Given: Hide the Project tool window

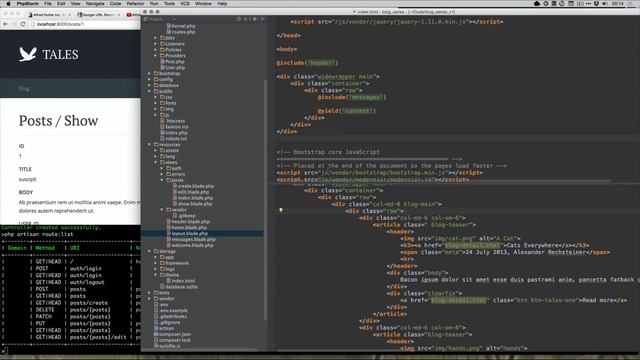Looking at the screenshot, I should pos(262,19).
